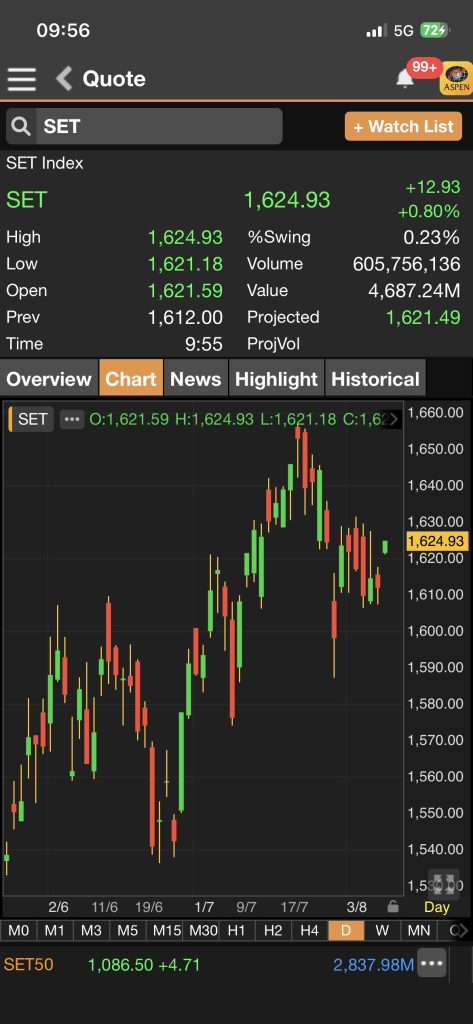Open the notifications bell
This screenshot has width=473, height=1024.
pos(405,78)
